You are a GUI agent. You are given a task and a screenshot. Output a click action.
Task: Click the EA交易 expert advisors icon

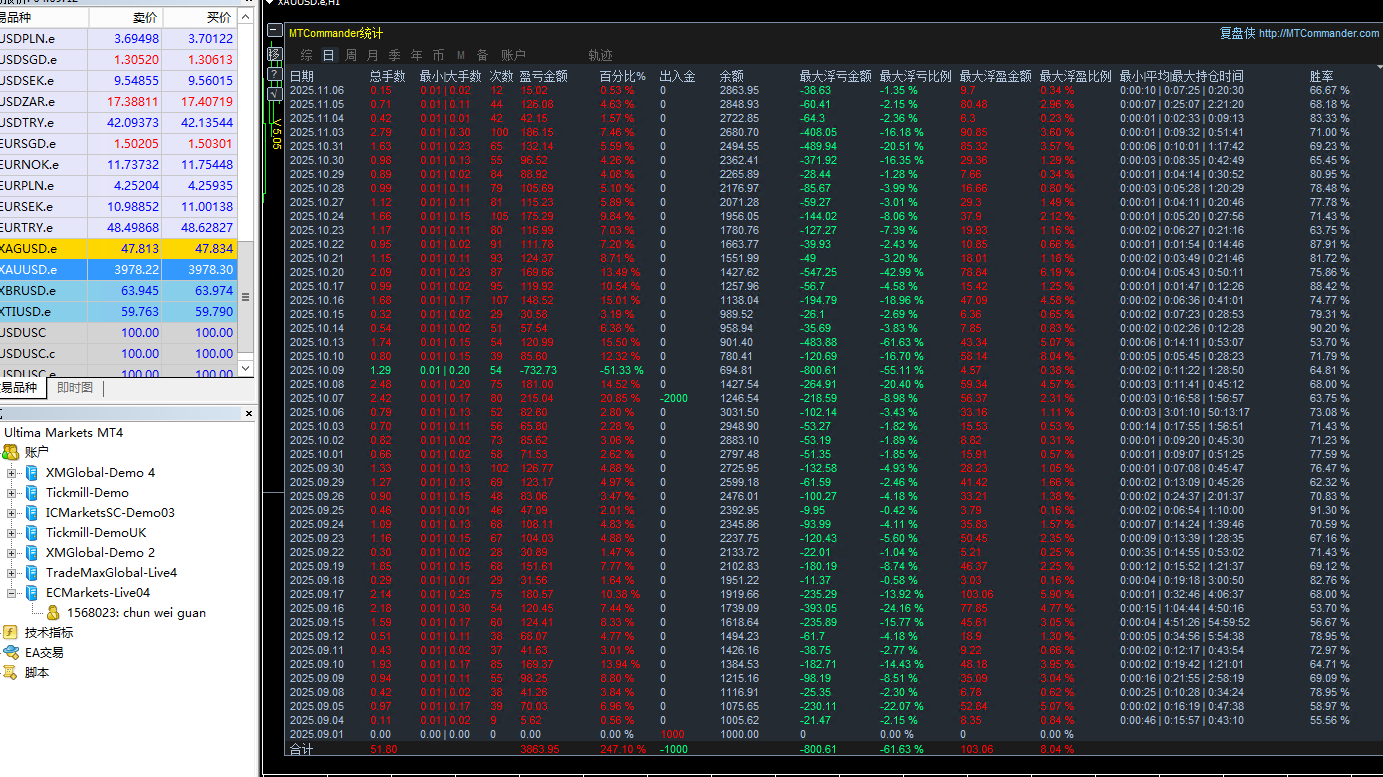(x=11, y=652)
